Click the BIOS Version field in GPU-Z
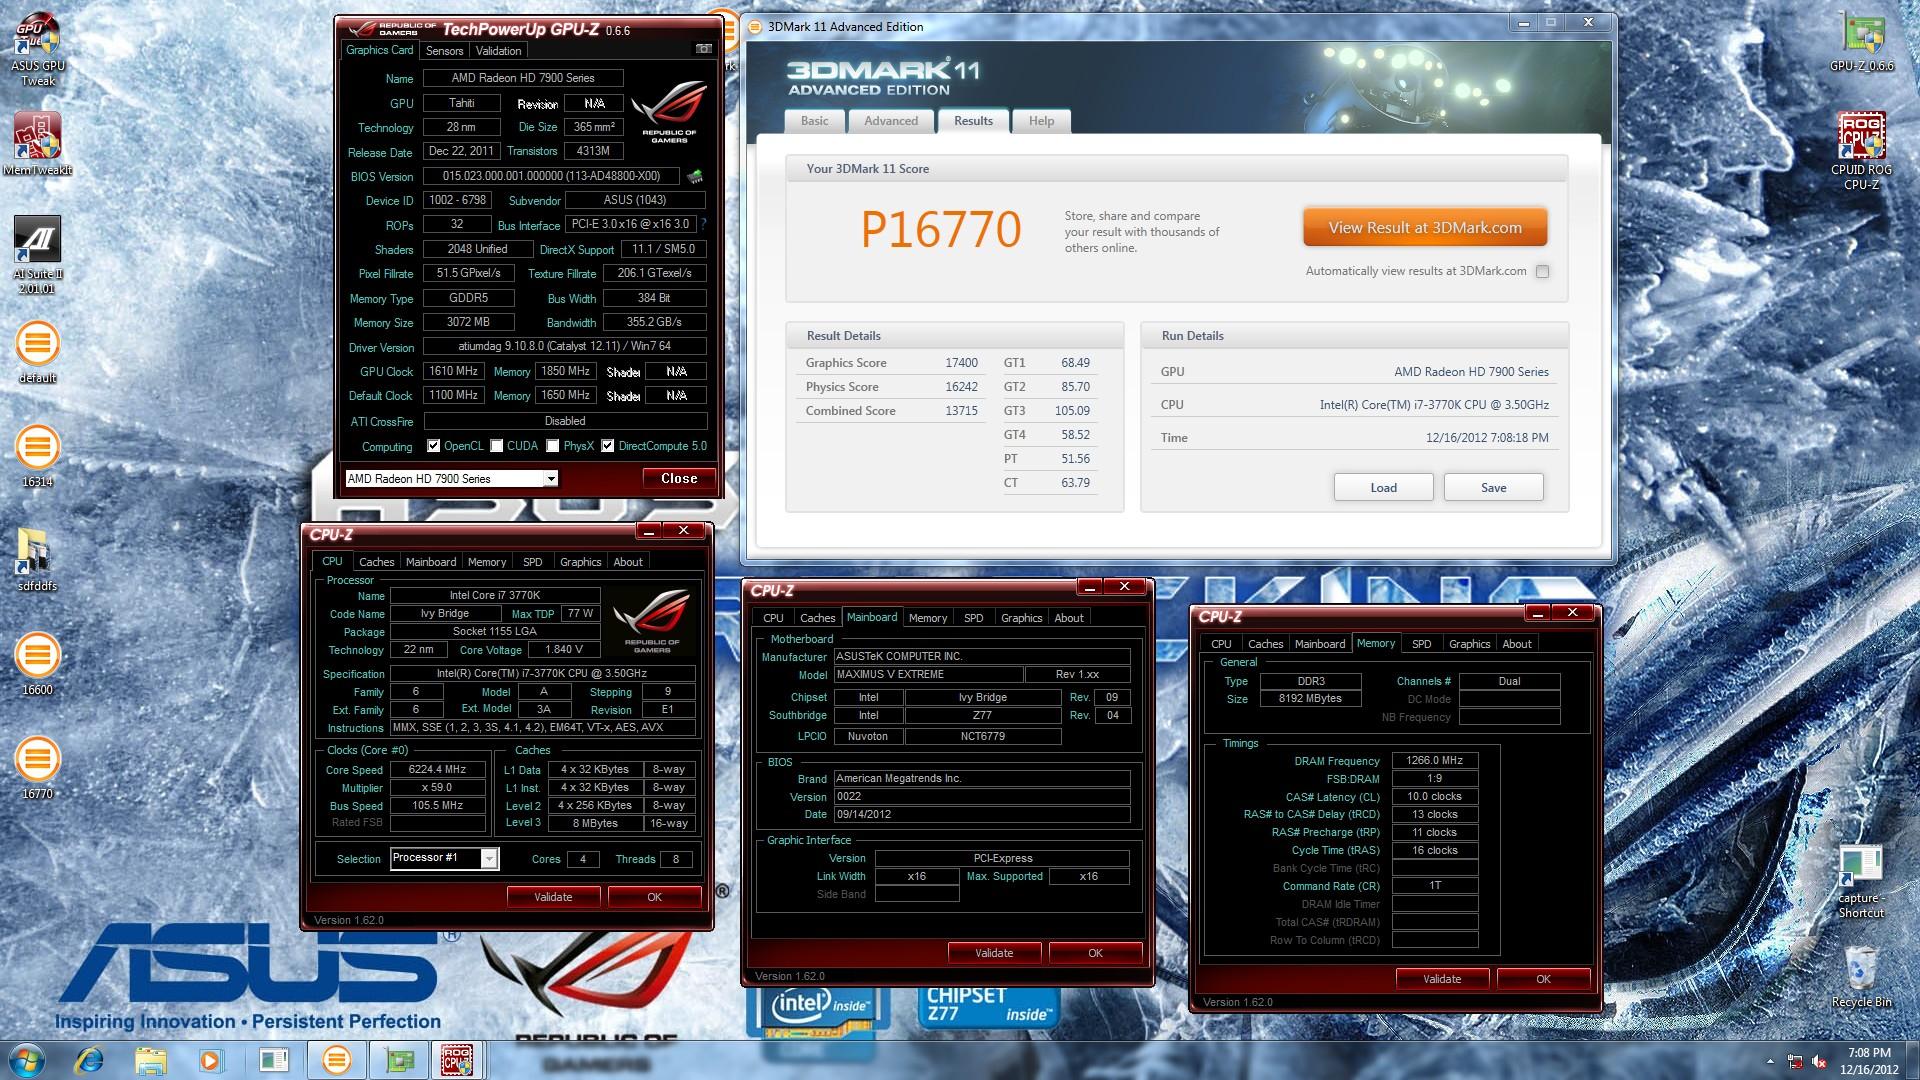This screenshot has width=1920, height=1080. (551, 176)
